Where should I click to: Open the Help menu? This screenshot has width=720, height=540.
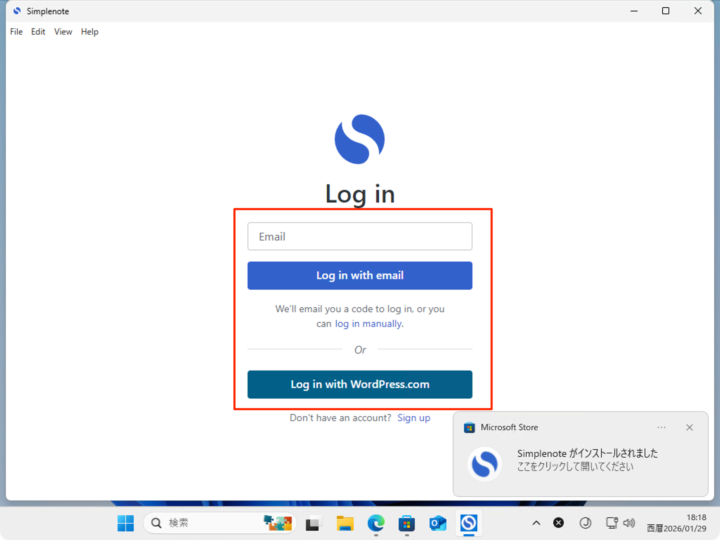(x=90, y=32)
